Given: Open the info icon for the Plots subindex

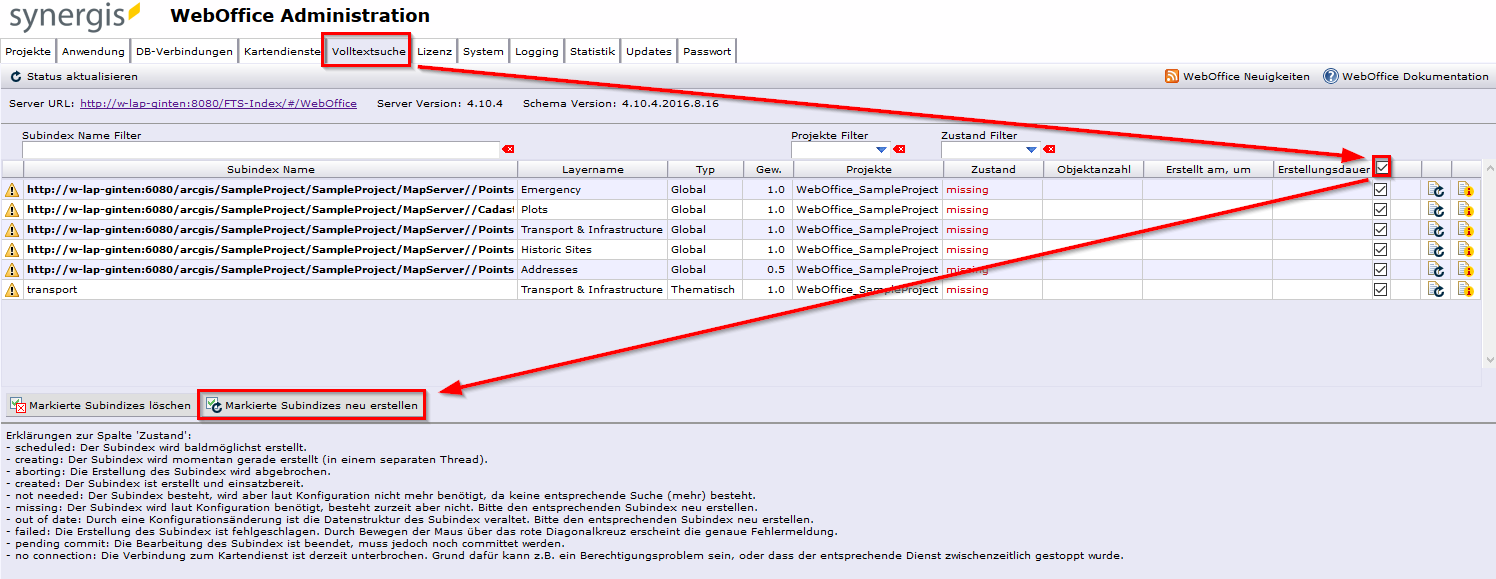Looking at the screenshot, I should click(x=1463, y=209).
